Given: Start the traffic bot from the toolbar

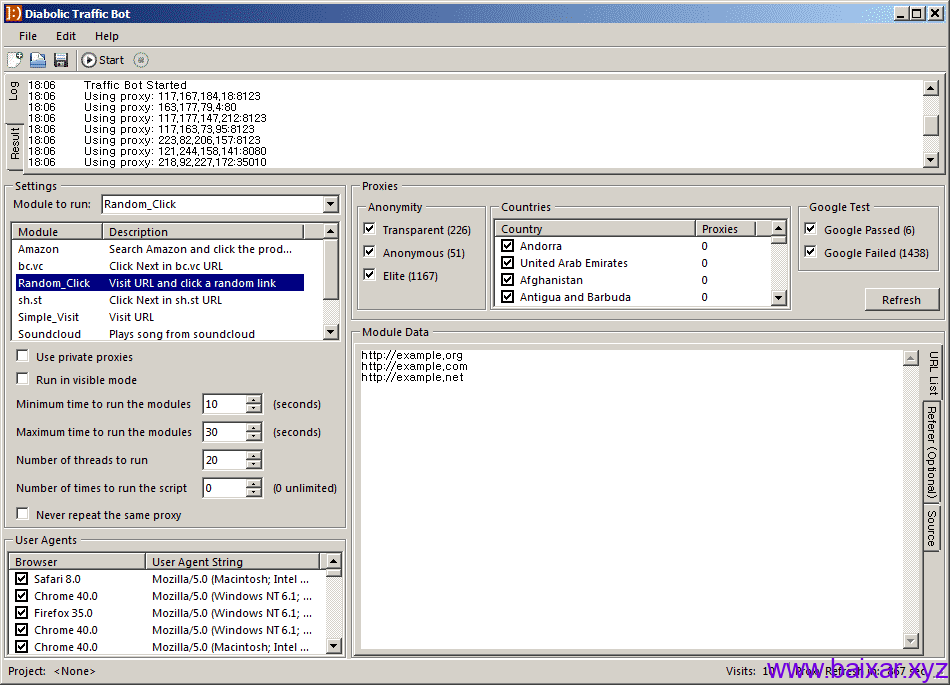Looking at the screenshot, I should (x=99, y=59).
